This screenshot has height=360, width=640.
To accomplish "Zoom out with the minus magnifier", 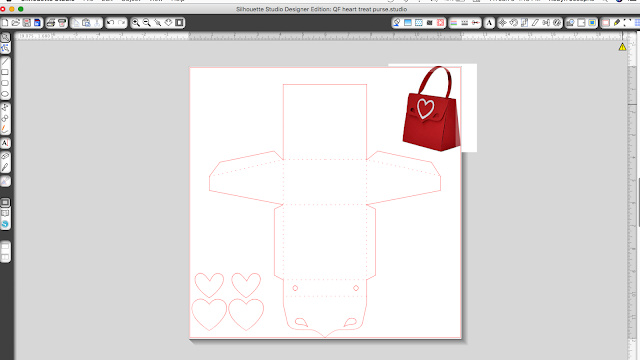I will (147, 23).
